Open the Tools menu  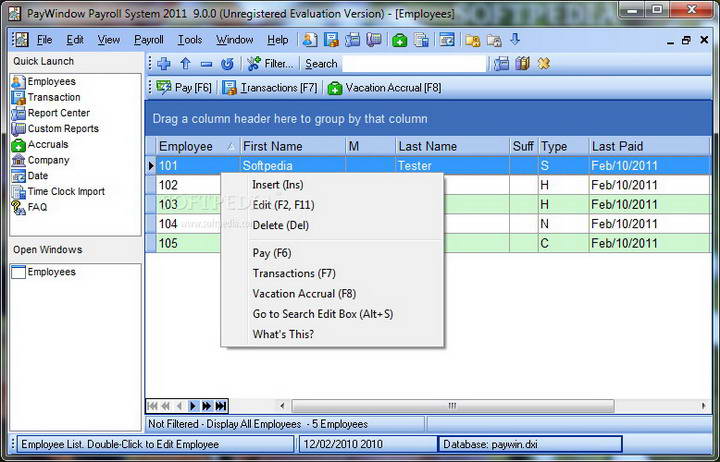190,40
